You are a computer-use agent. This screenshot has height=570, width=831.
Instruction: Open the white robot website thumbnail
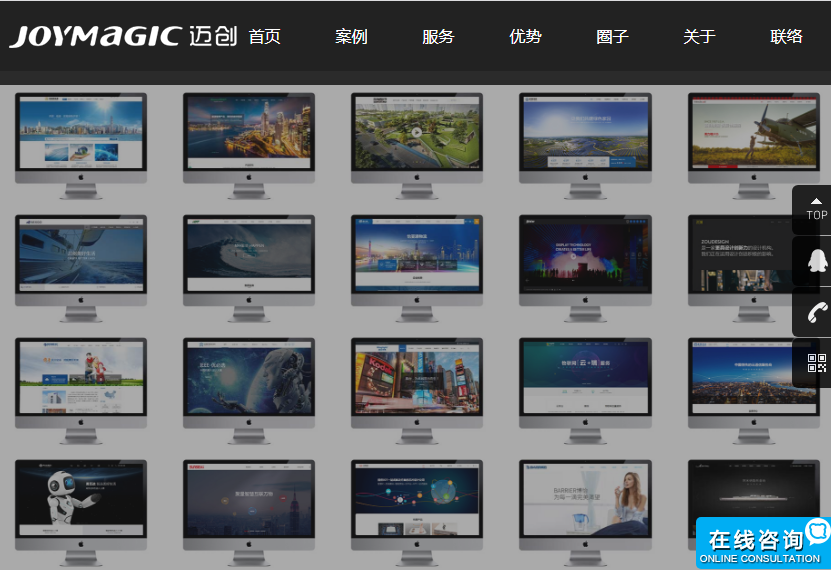click(x=81, y=500)
